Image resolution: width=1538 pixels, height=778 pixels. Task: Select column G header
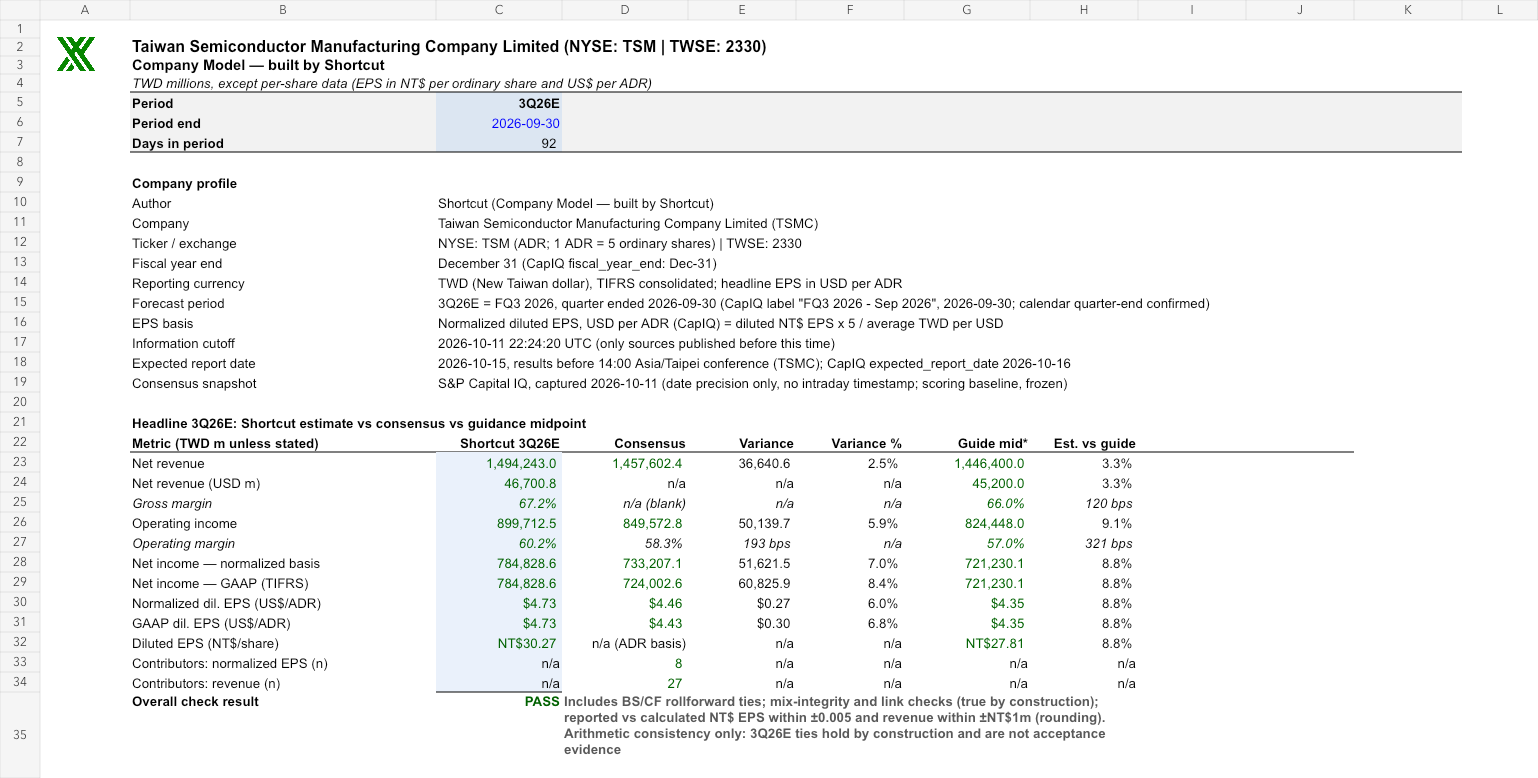click(966, 10)
